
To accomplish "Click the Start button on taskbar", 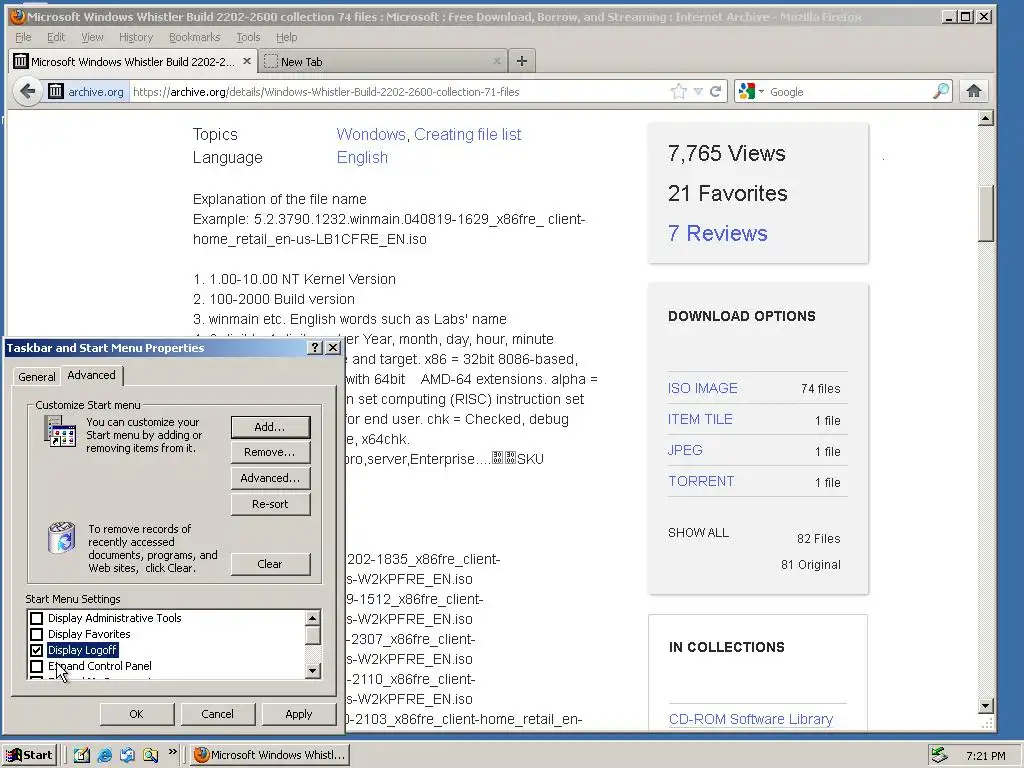I will pos(30,755).
